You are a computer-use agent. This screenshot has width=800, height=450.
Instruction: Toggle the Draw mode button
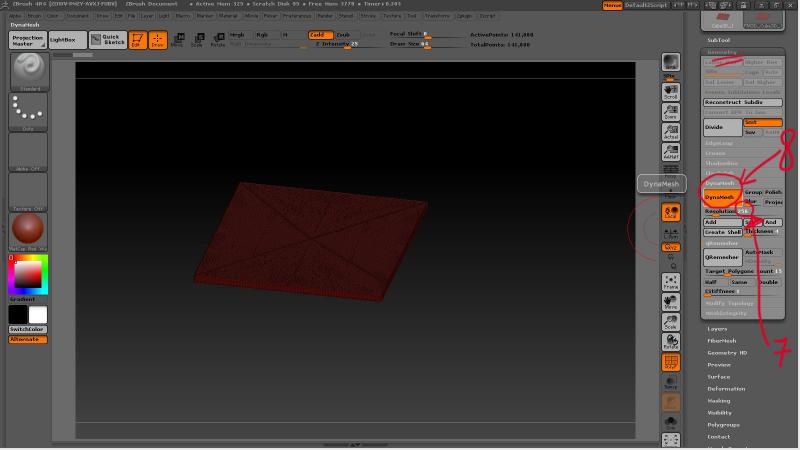point(158,40)
